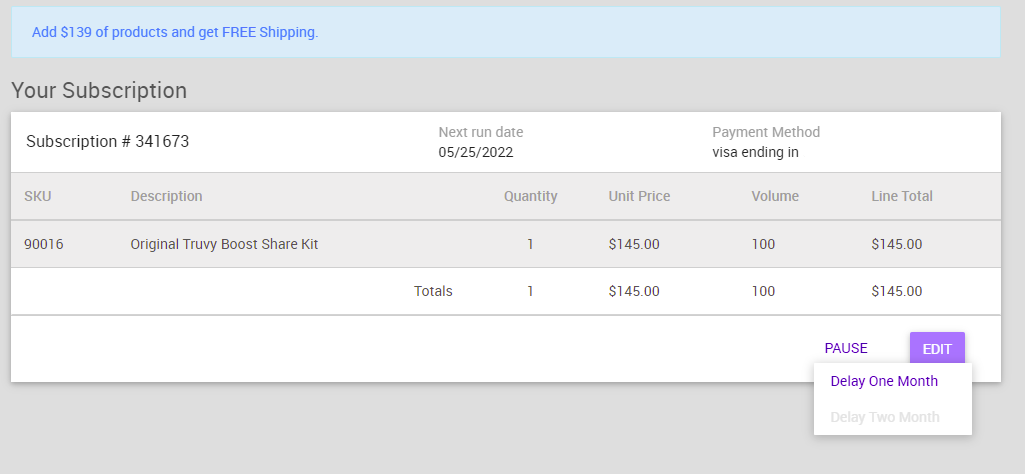The height and width of the screenshot is (474, 1025).
Task: Click the Unit Price column header
Action: (639, 196)
